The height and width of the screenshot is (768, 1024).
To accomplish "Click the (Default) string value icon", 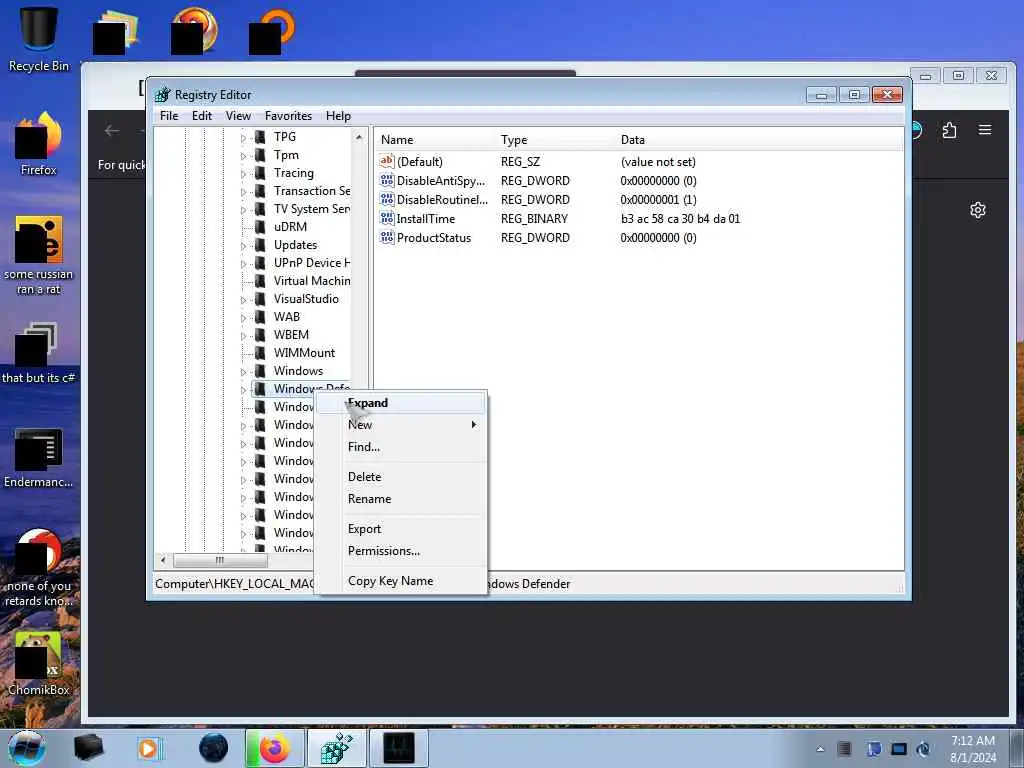I will click(x=387, y=161).
